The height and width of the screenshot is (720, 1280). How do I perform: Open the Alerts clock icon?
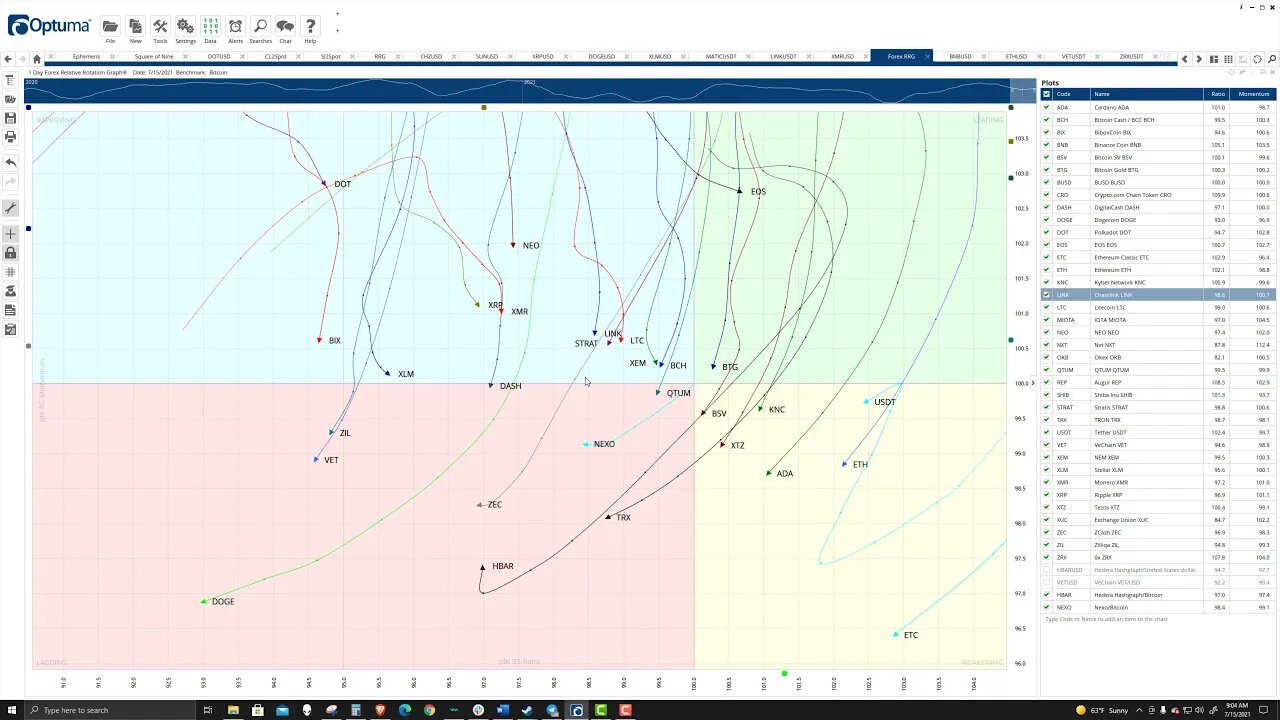click(235, 27)
